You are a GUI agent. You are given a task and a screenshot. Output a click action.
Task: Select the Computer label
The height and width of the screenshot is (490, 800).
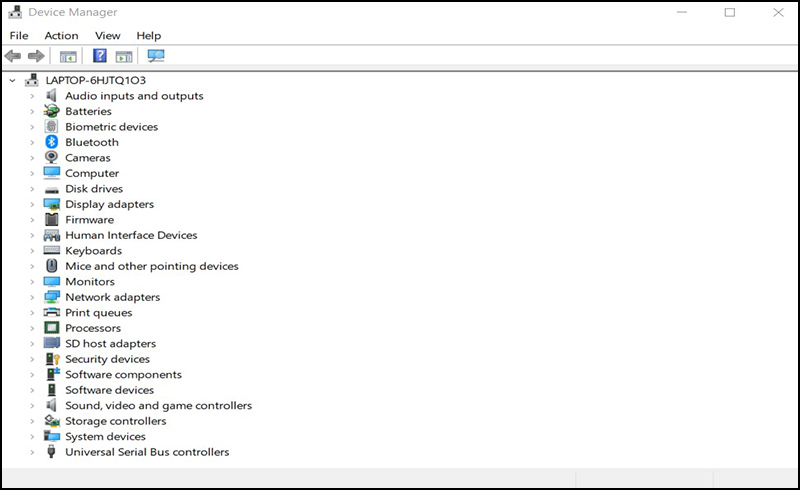pos(92,174)
